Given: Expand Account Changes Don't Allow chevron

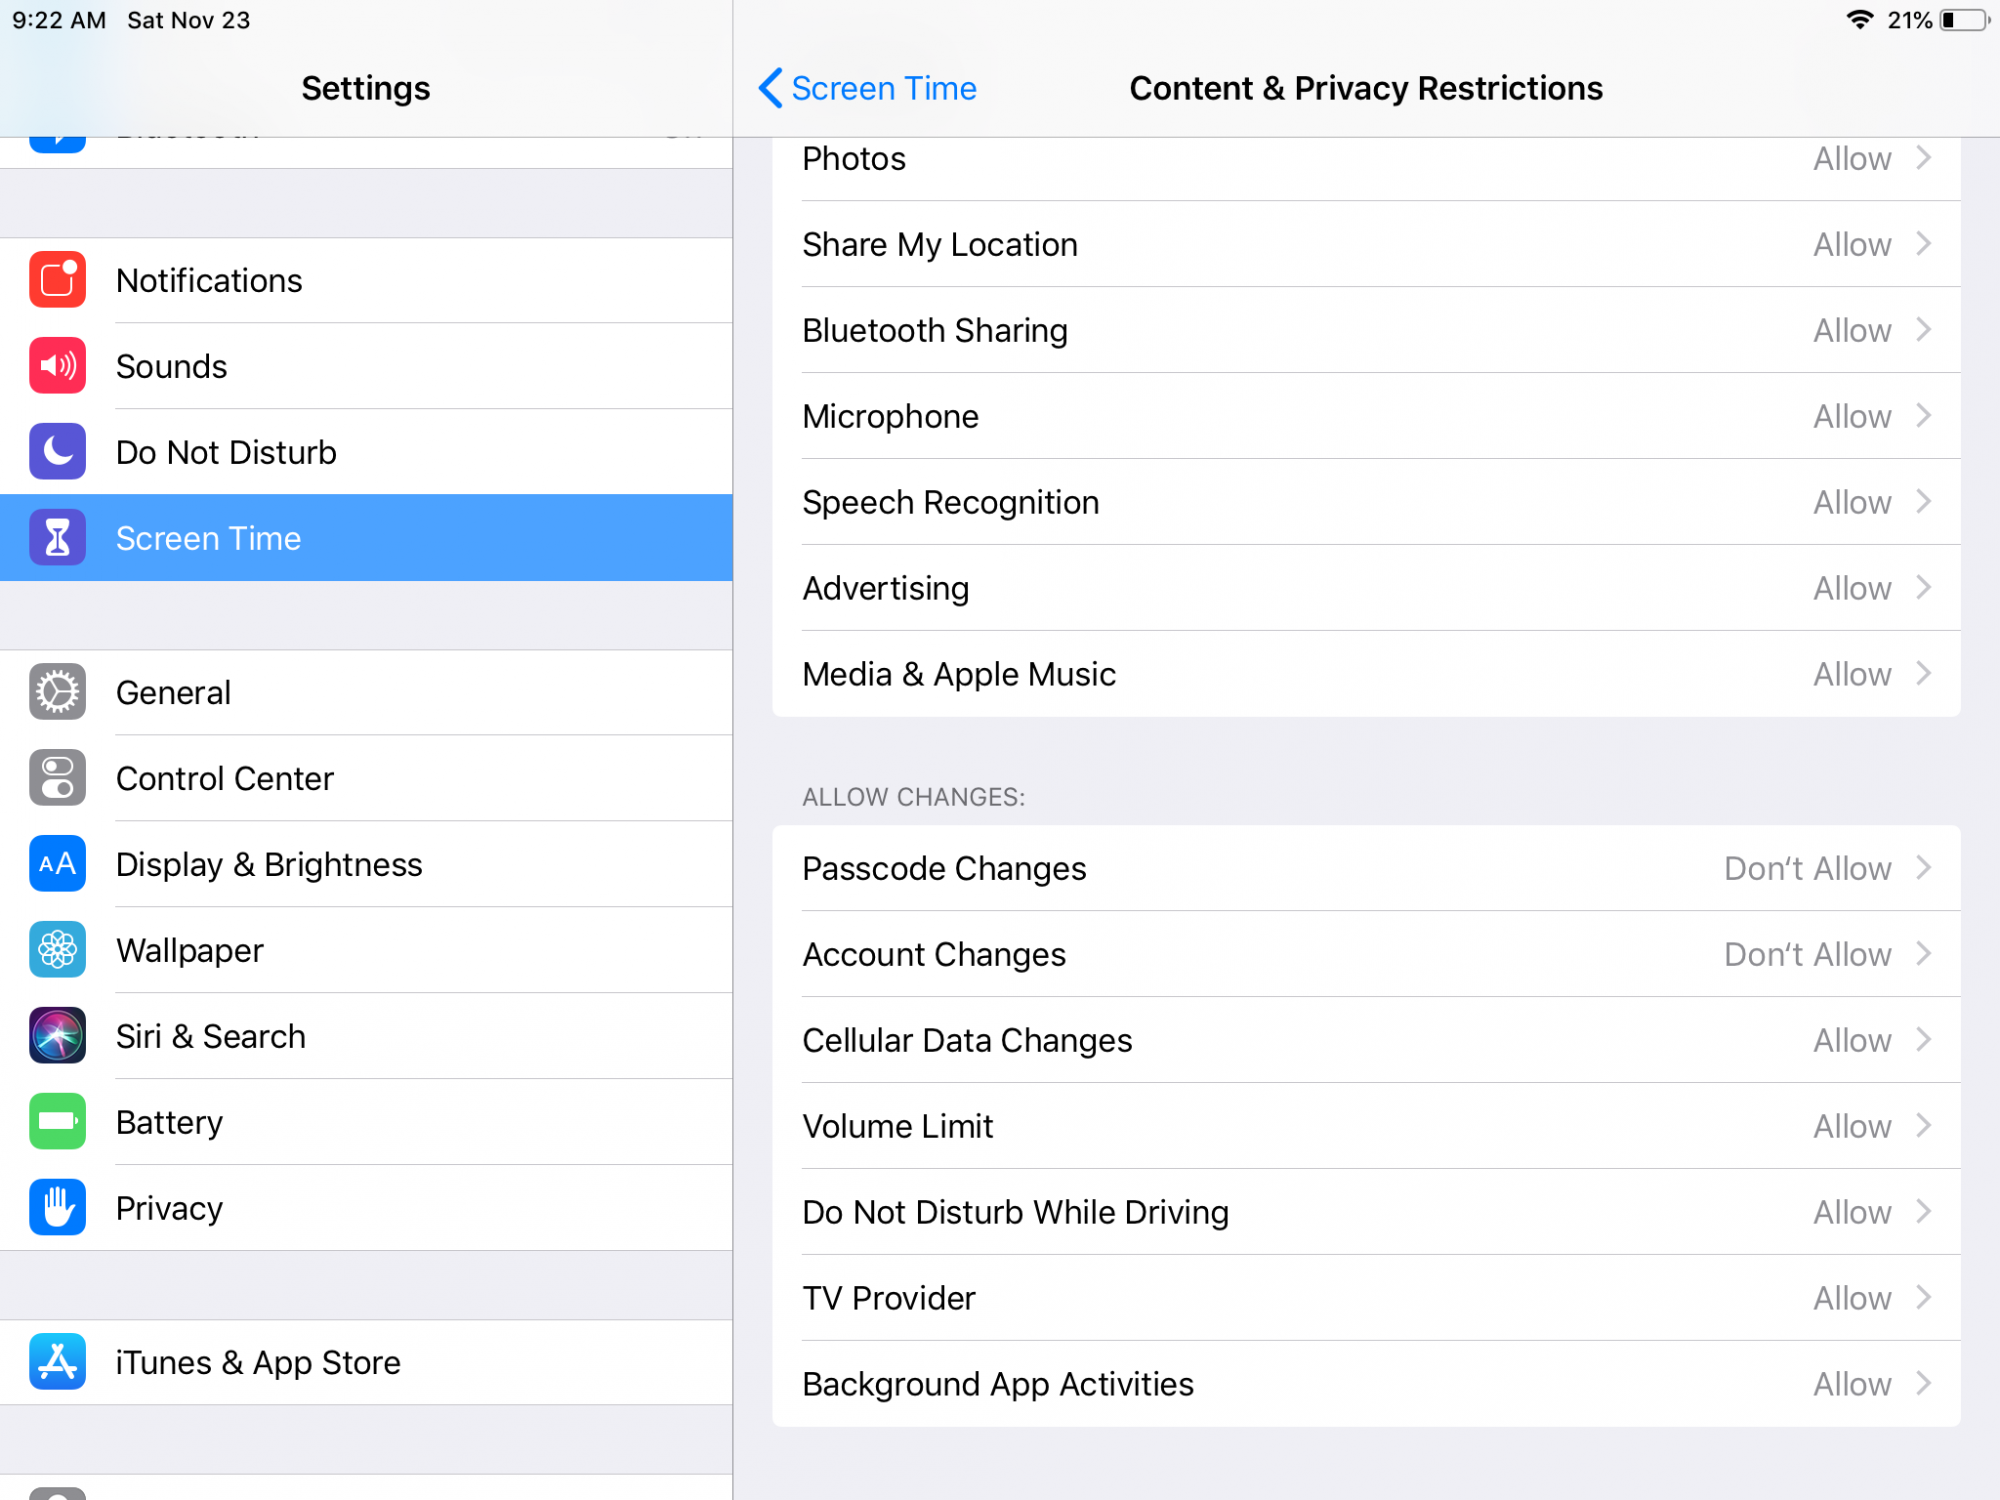Looking at the screenshot, I should (1923, 954).
